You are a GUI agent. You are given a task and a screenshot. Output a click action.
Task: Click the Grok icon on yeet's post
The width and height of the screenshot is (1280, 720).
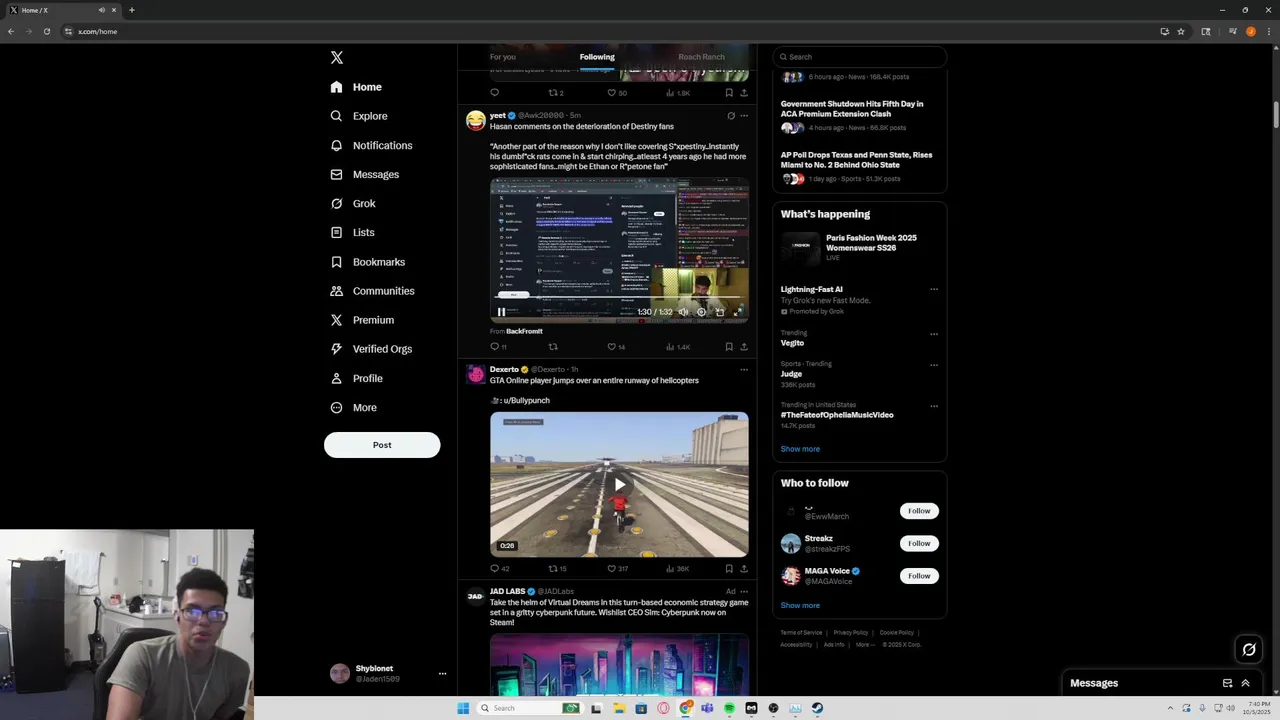click(x=730, y=116)
